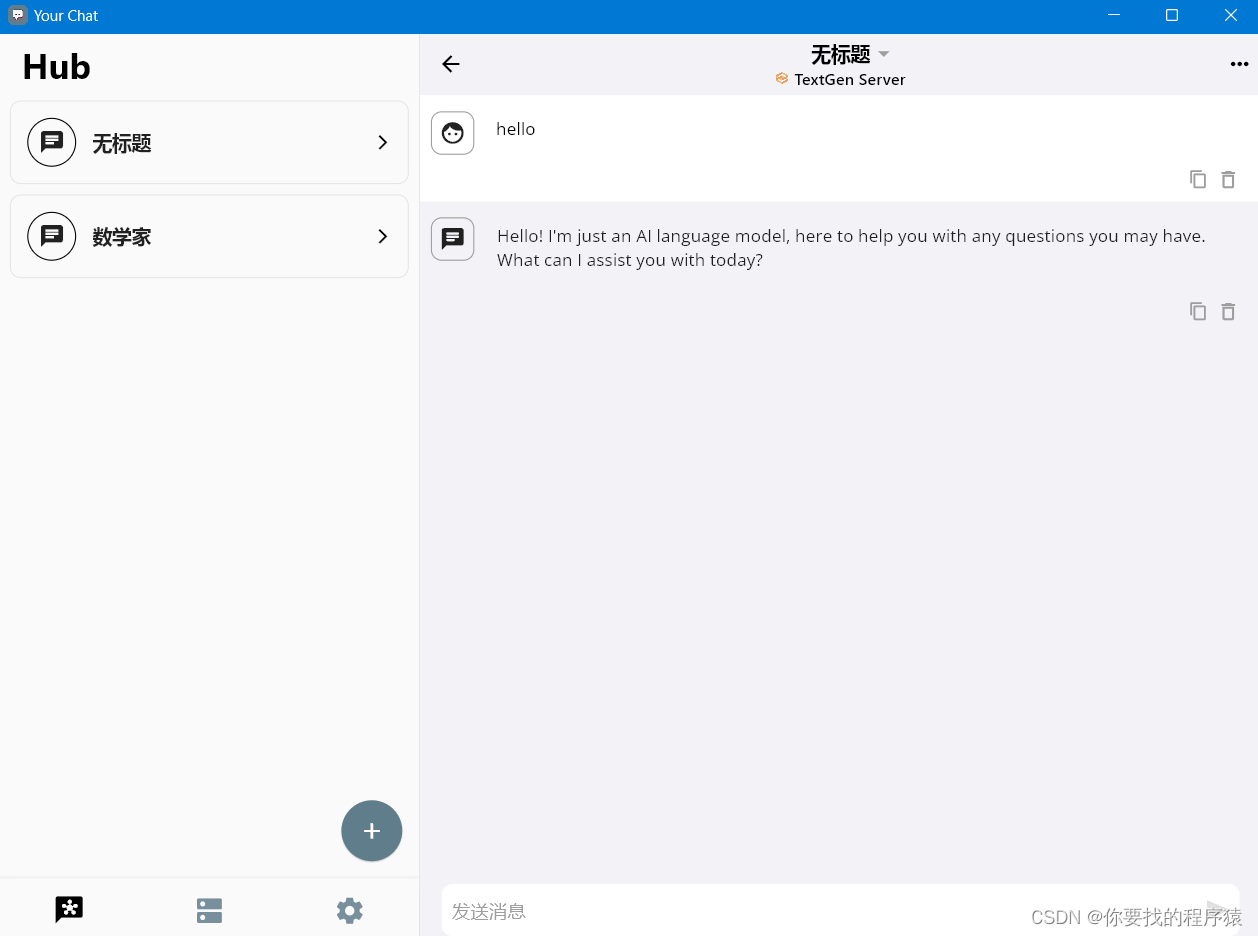Delete the 'hello' message
Screen dimensions: 1258x936
click(1228, 179)
